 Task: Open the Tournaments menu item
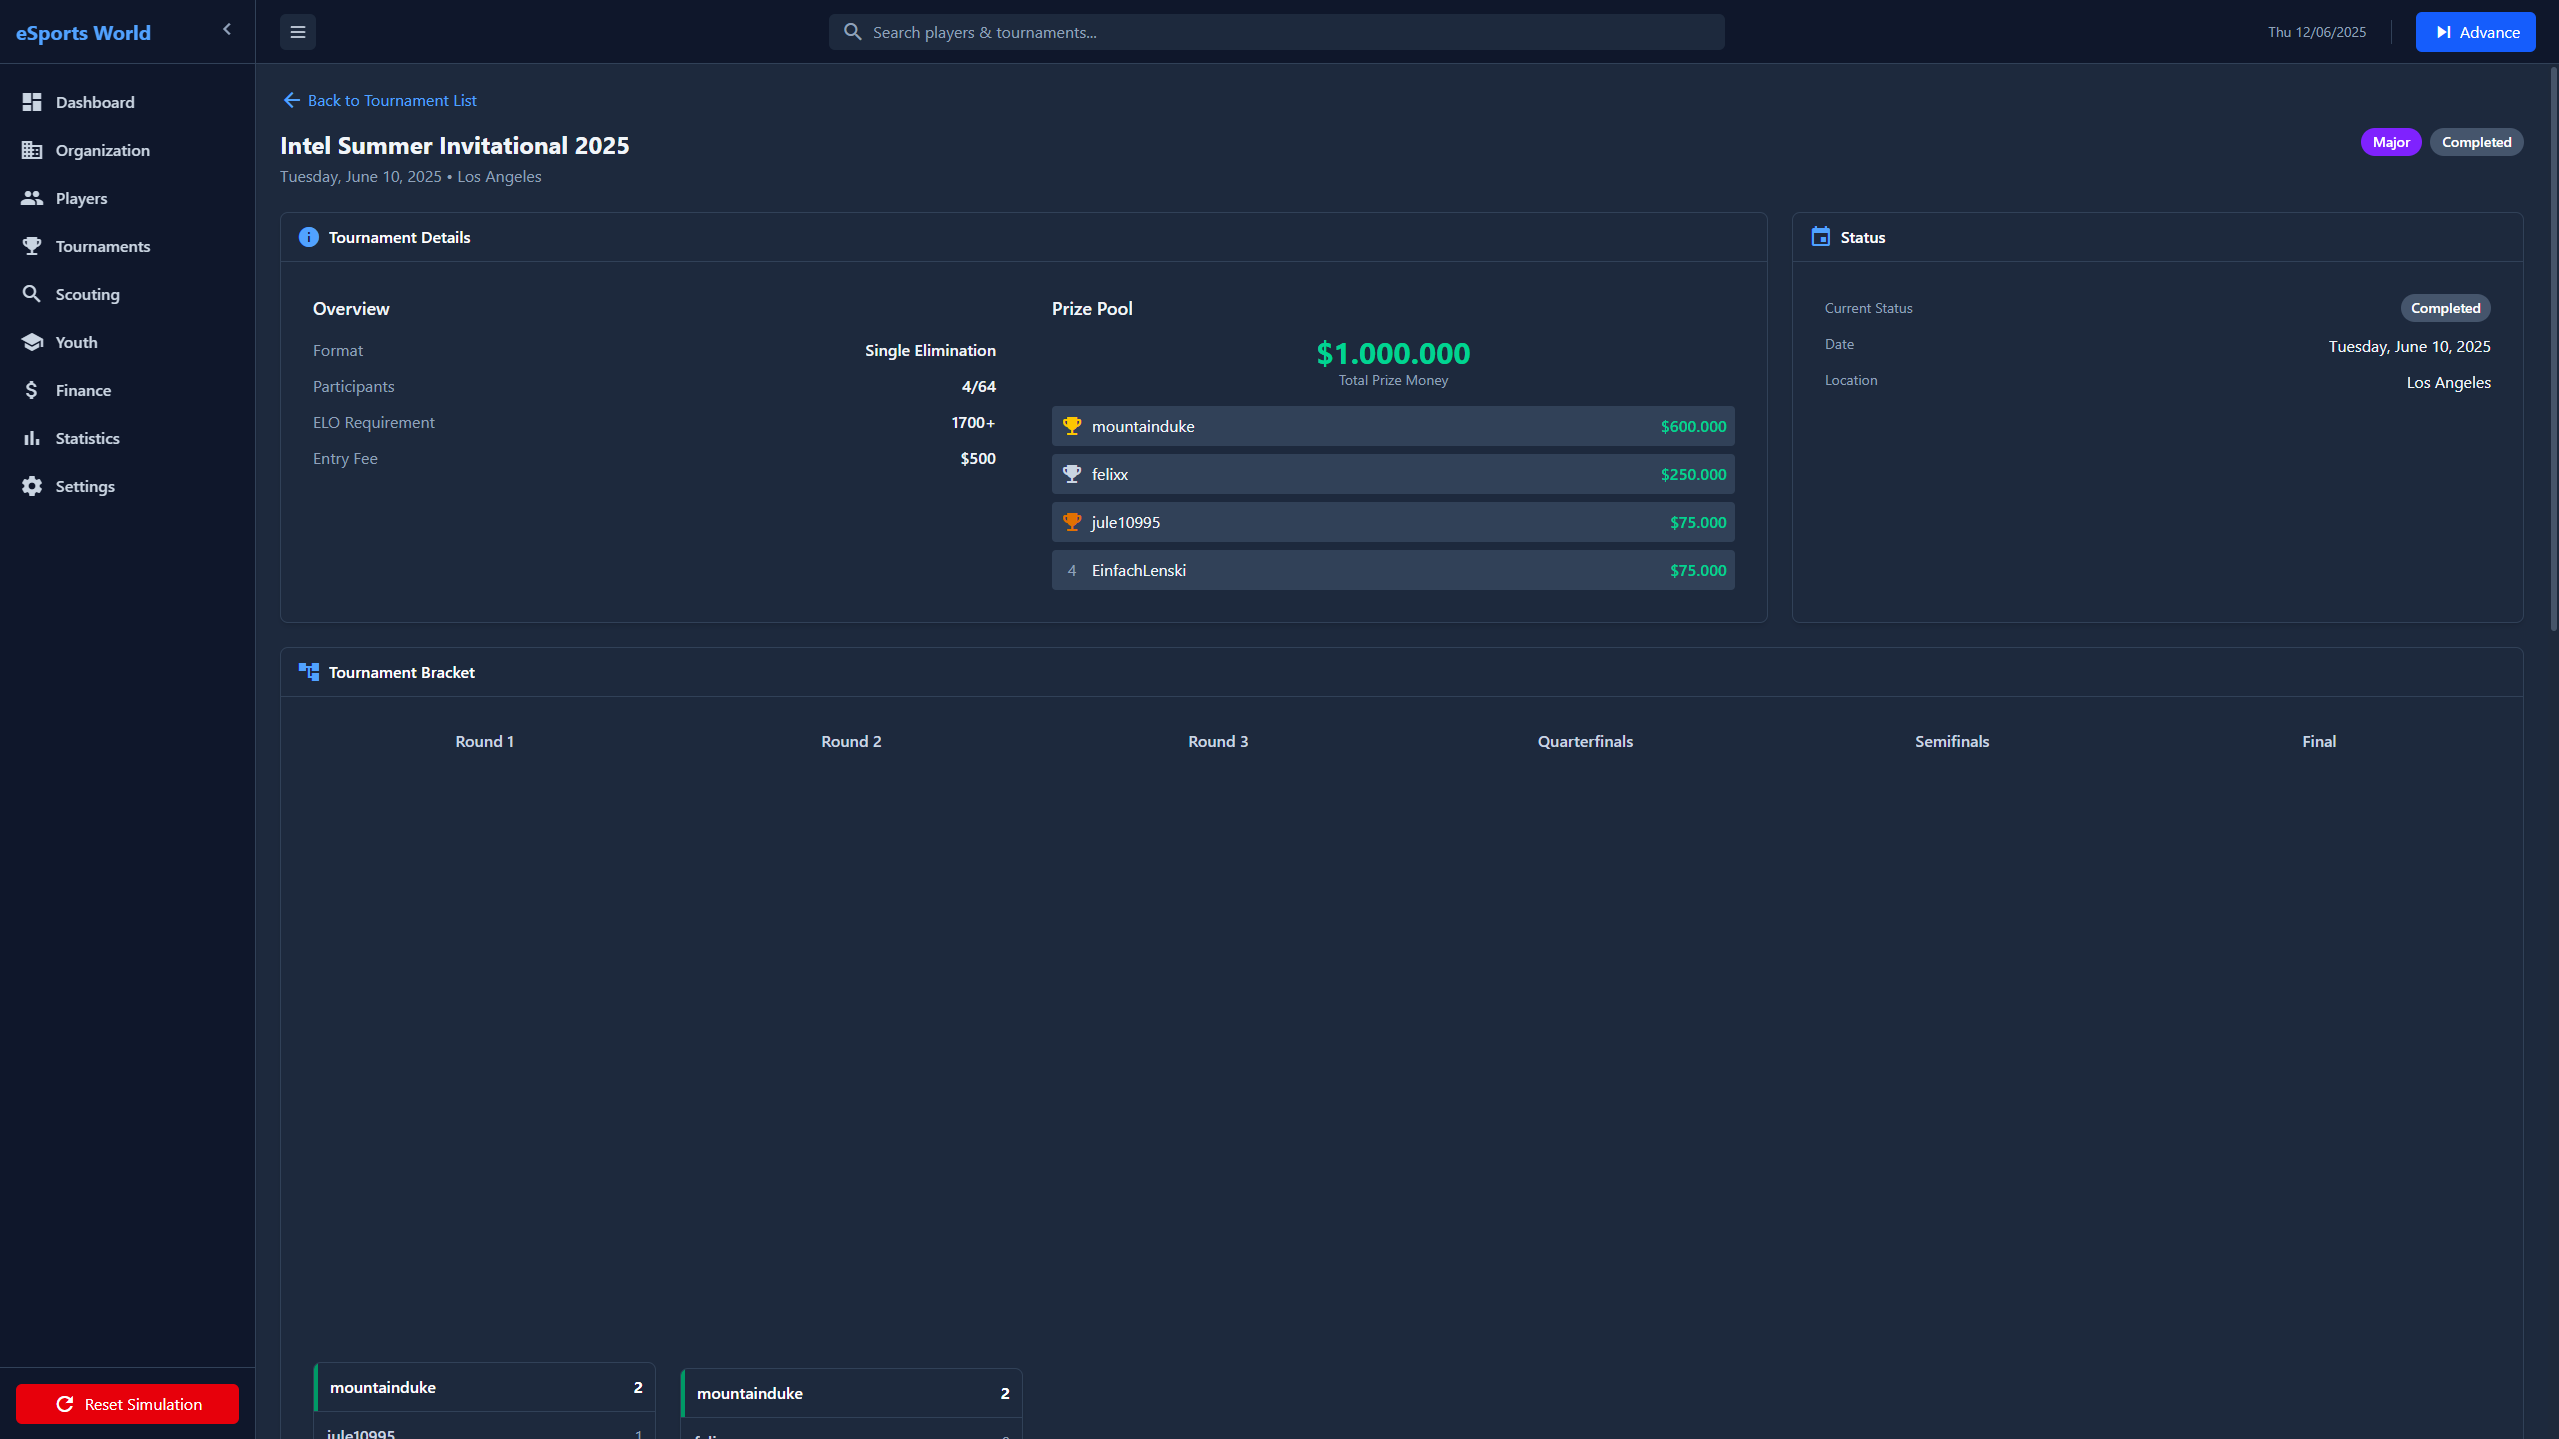coord(127,246)
